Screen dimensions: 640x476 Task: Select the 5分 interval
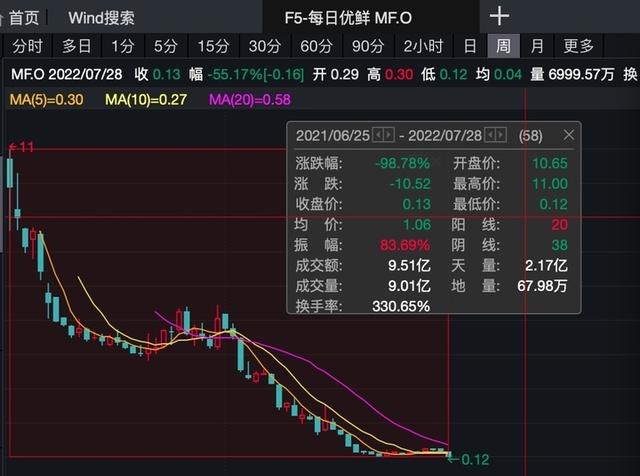point(165,46)
